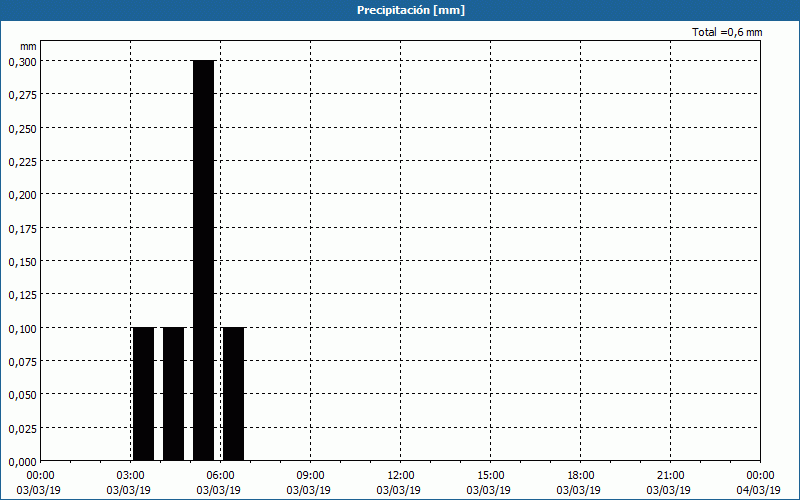The width and height of the screenshot is (800, 500).
Task: Click the 0,300 y-axis label
Action: click(x=22, y=61)
